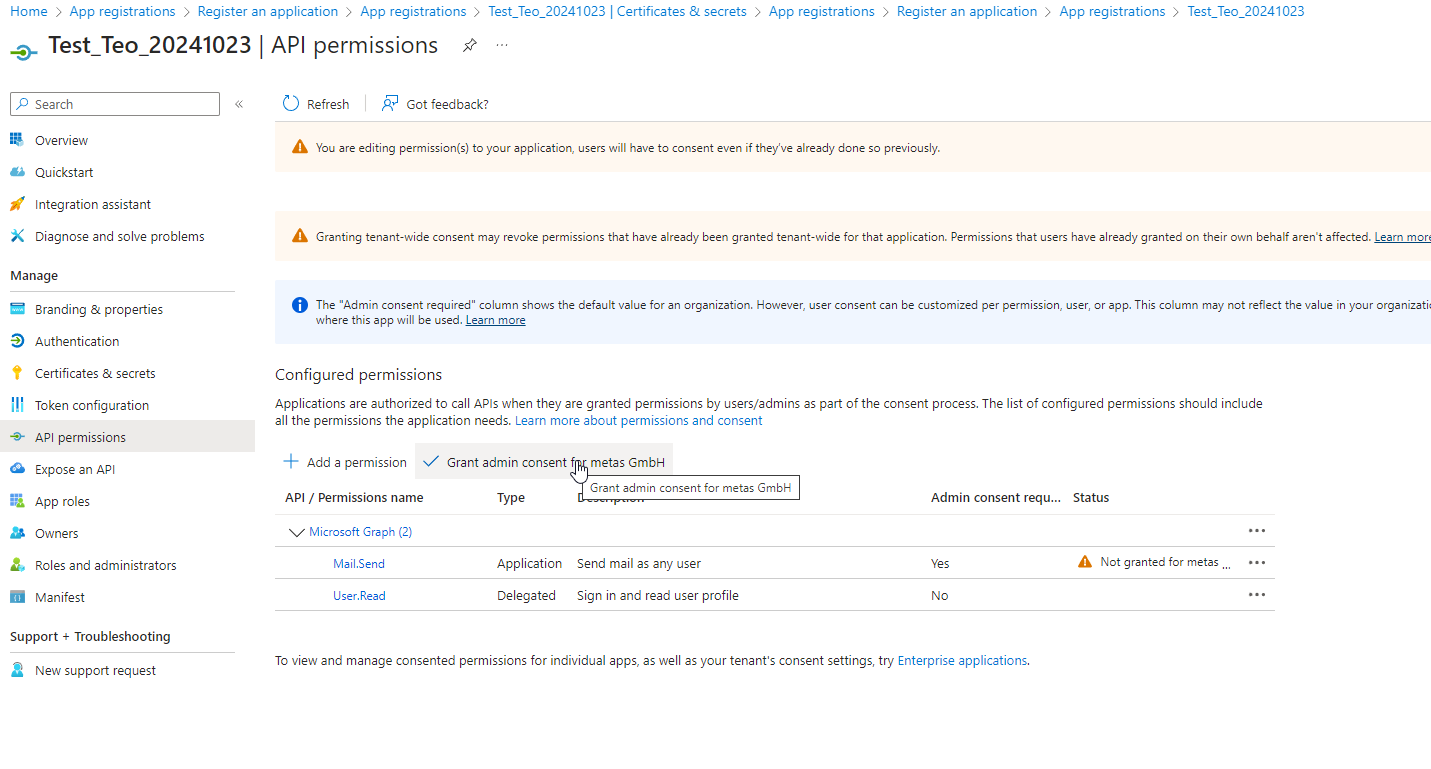Click the Authentication icon in sidebar
Viewport: 1431px width, 769px height.
coord(17,341)
